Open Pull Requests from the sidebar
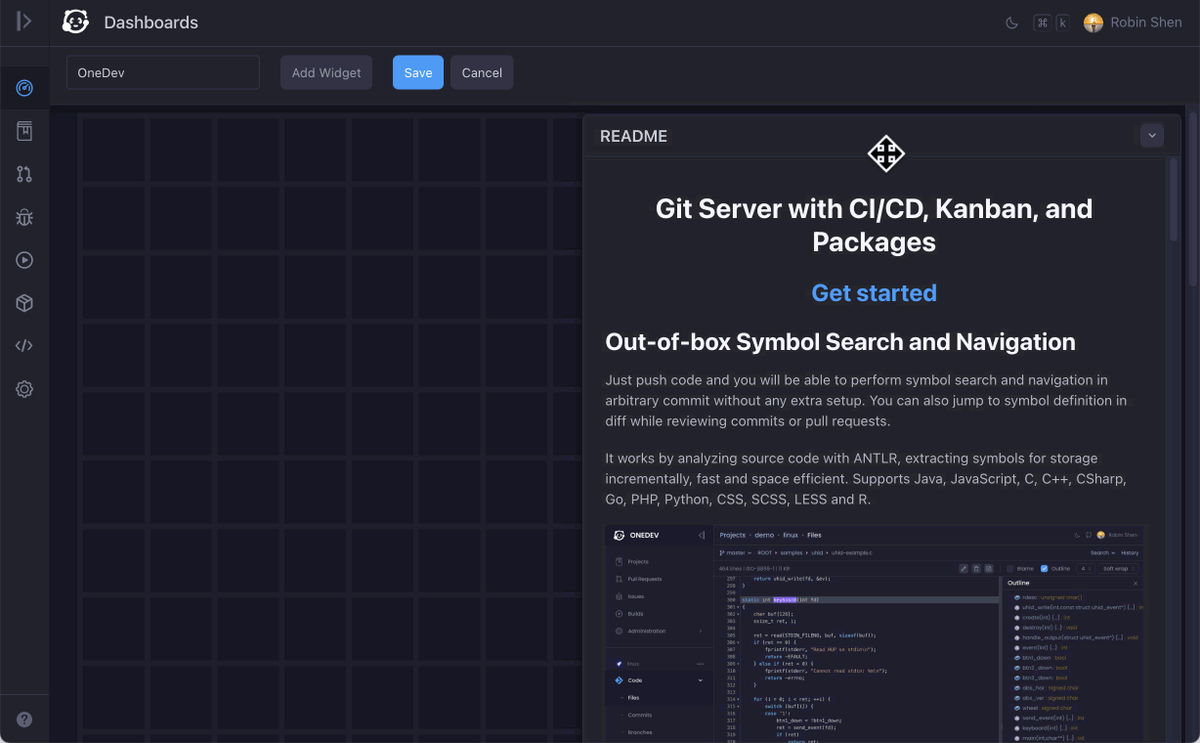The width and height of the screenshot is (1200, 743). click(24, 174)
